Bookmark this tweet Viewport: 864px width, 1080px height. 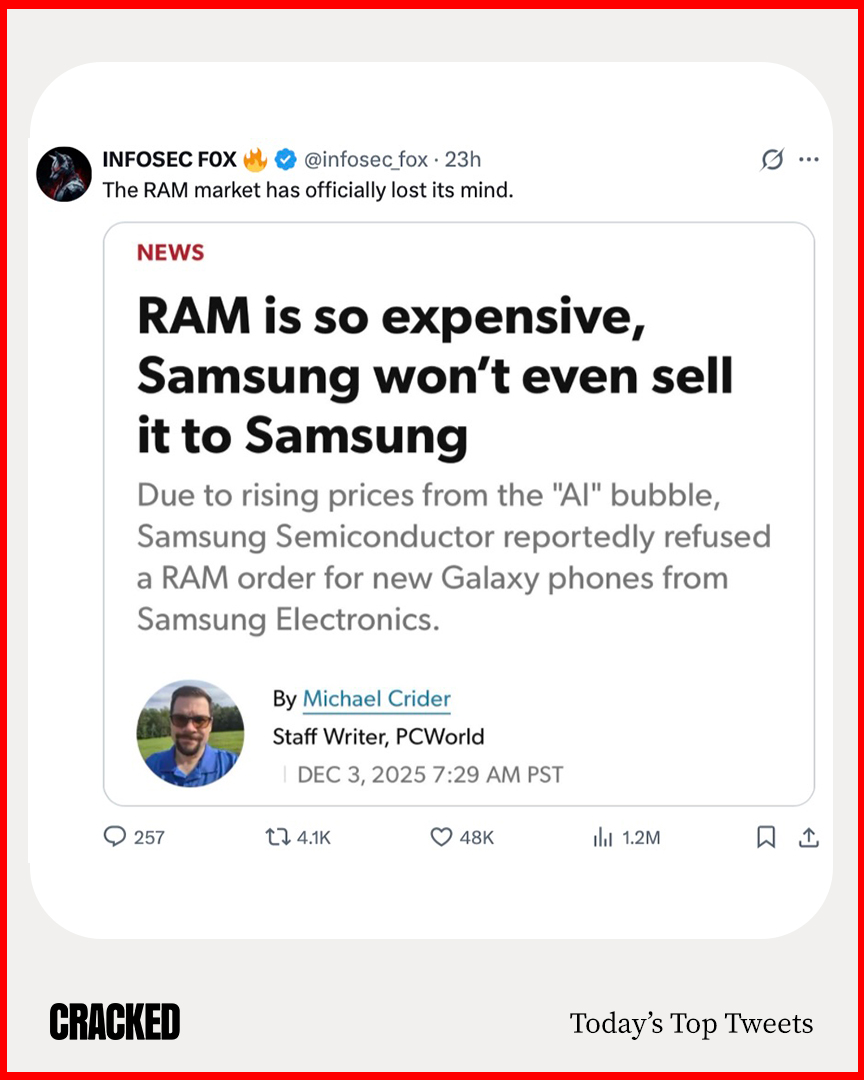[x=766, y=836]
